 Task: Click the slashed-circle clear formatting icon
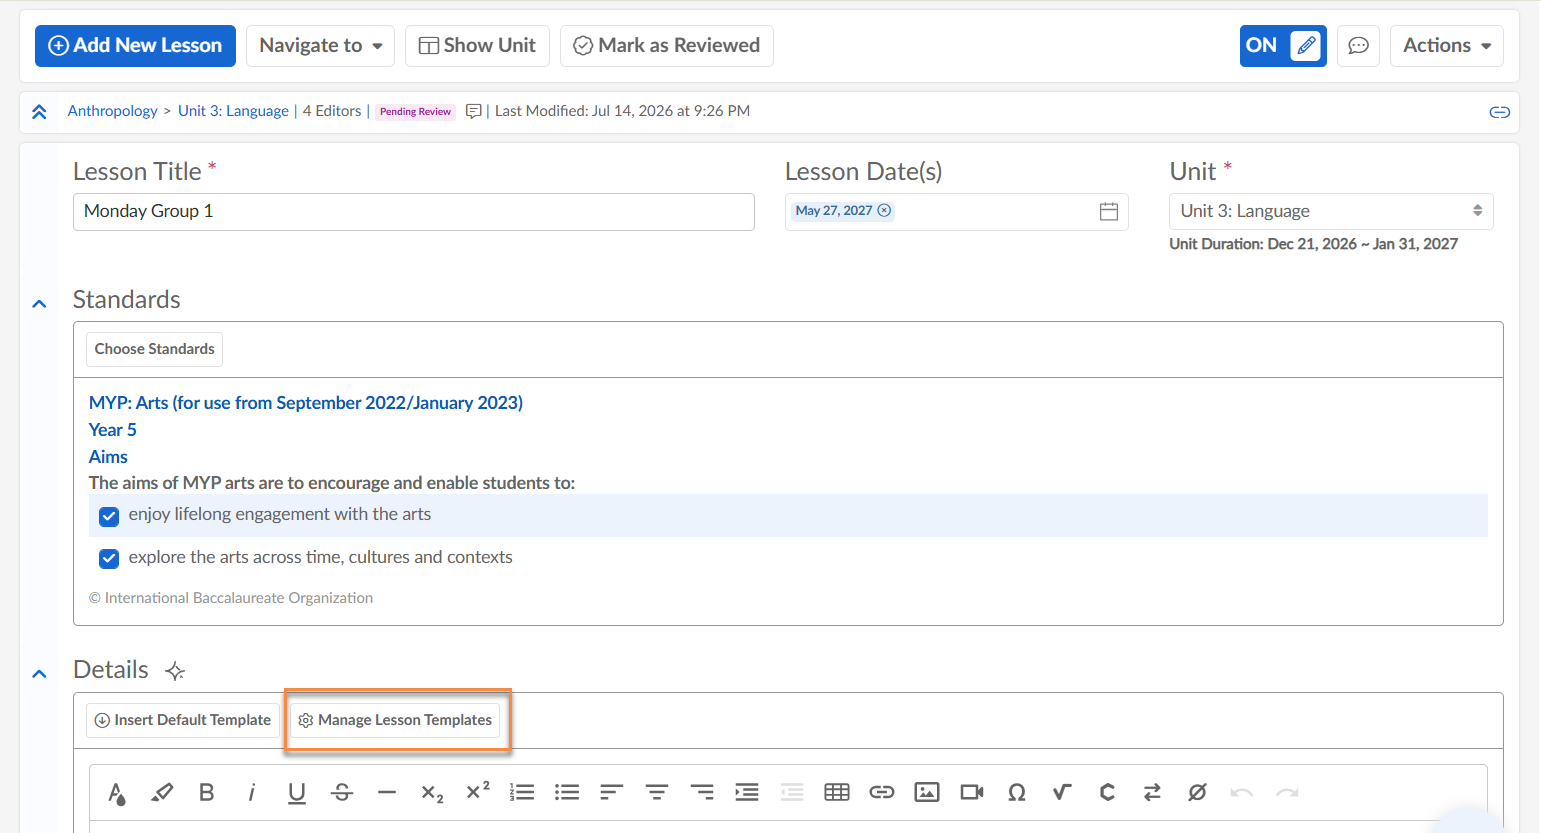(x=1197, y=793)
